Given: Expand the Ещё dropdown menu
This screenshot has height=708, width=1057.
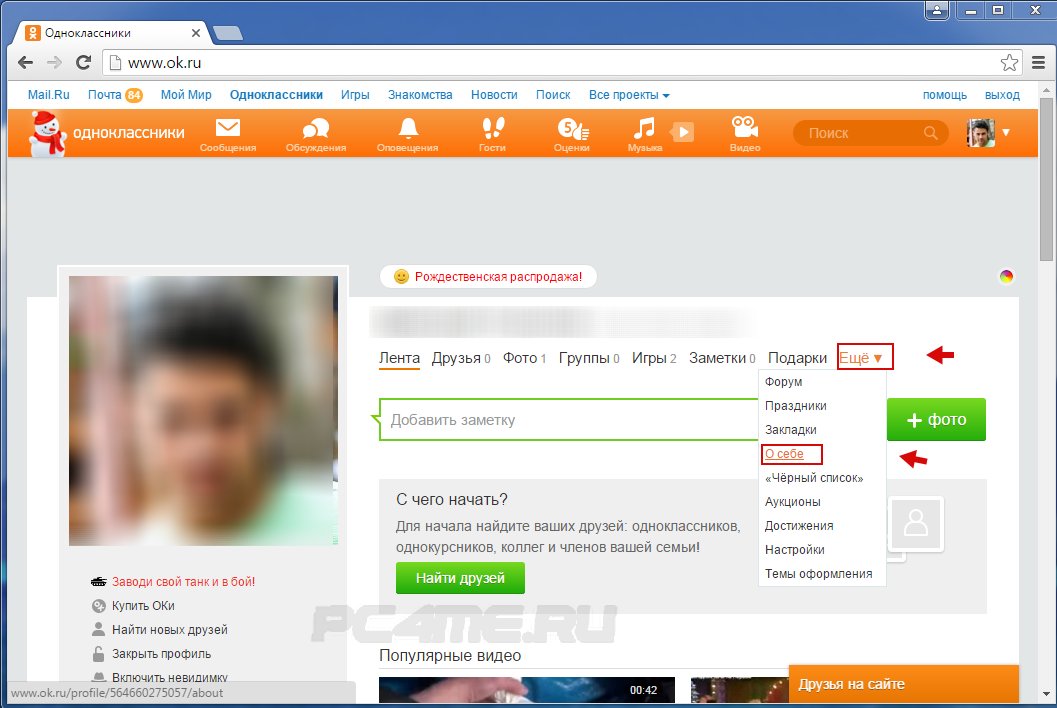Looking at the screenshot, I should point(864,358).
